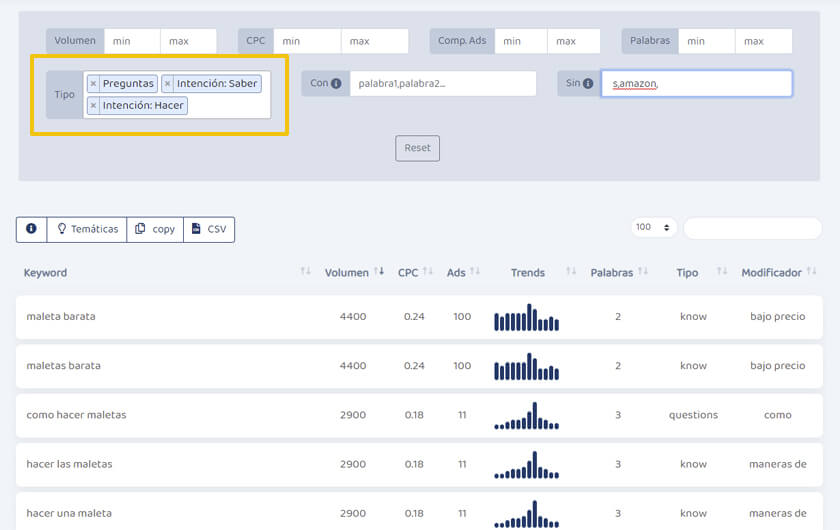The image size is (840, 530).
Task: Select keyword 'maleta barata'
Action: click(61, 317)
